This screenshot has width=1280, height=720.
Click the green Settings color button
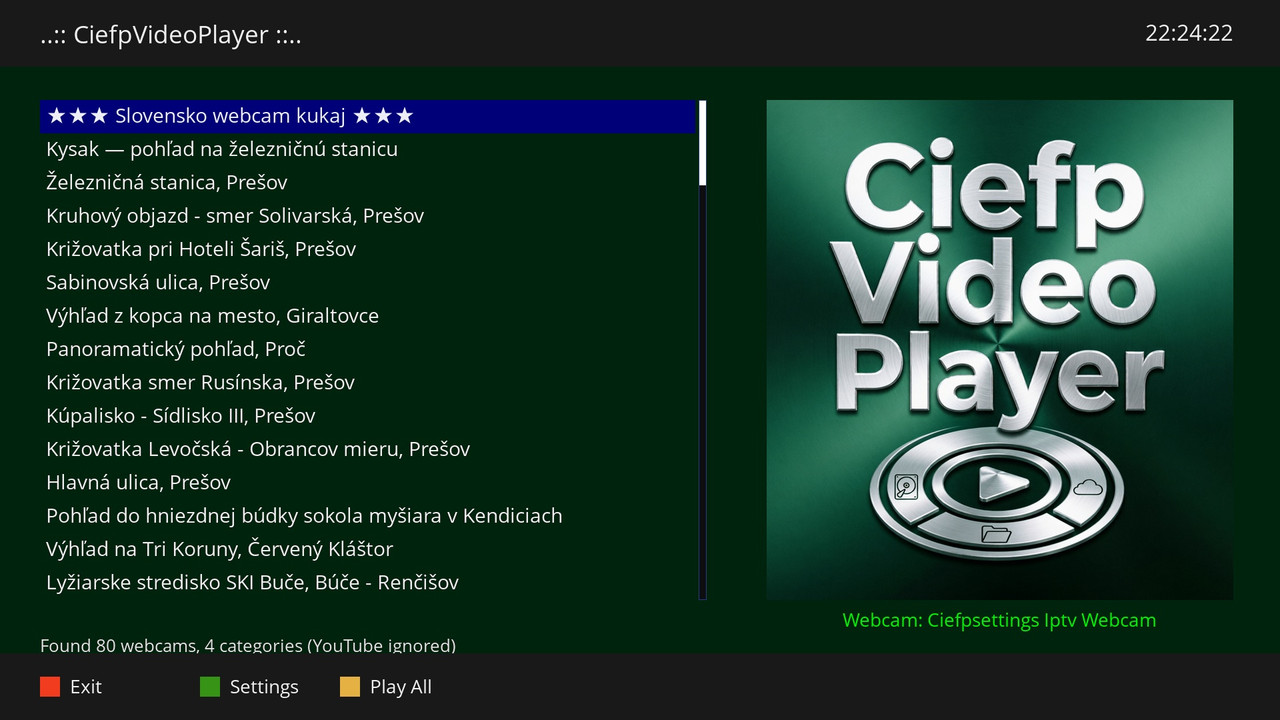[x=210, y=687]
